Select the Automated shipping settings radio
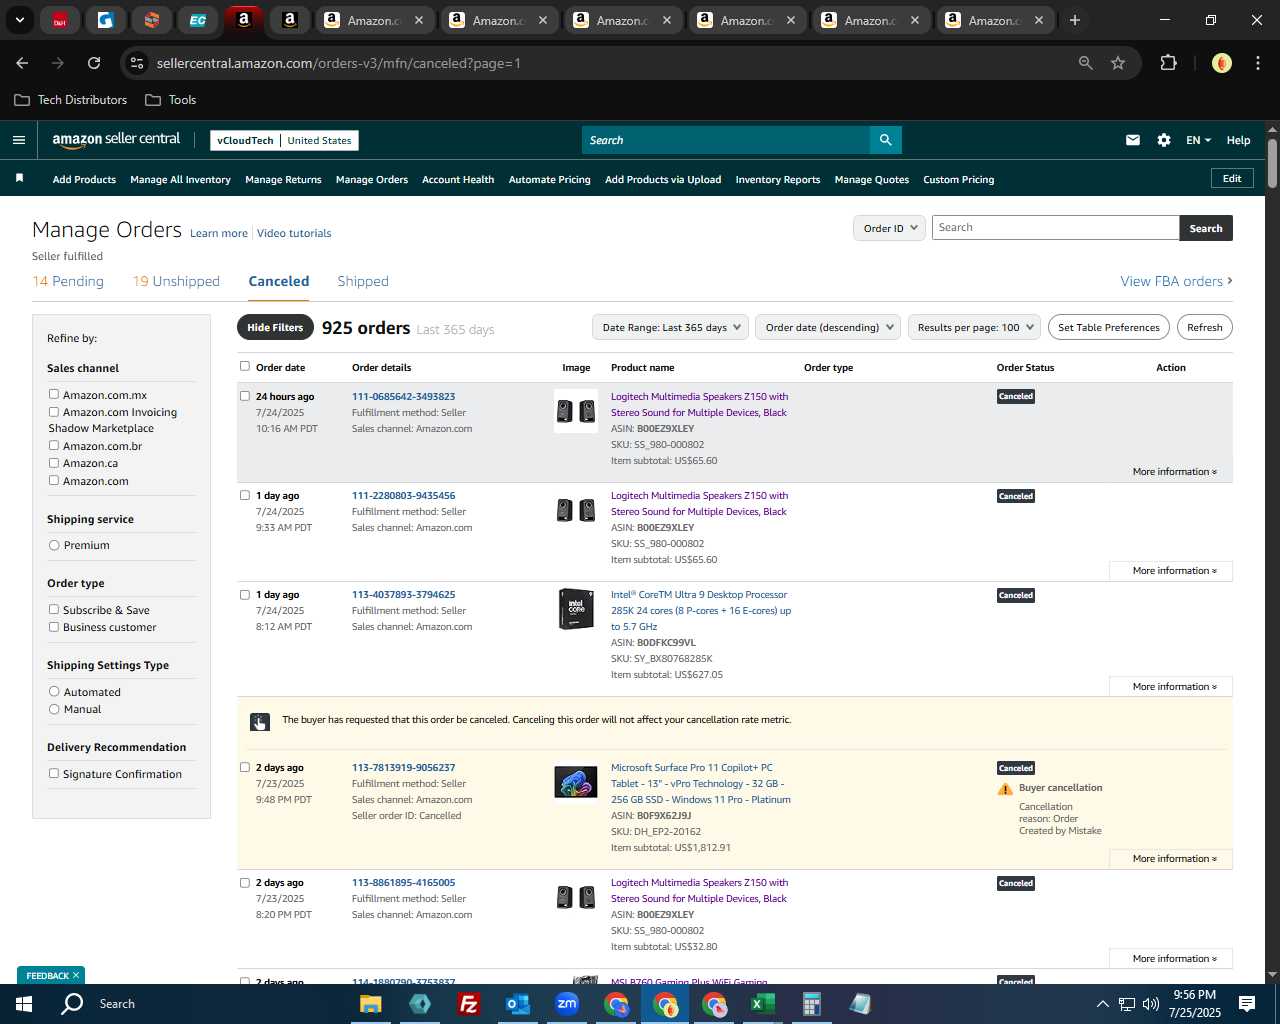The image size is (1280, 1024). (54, 691)
